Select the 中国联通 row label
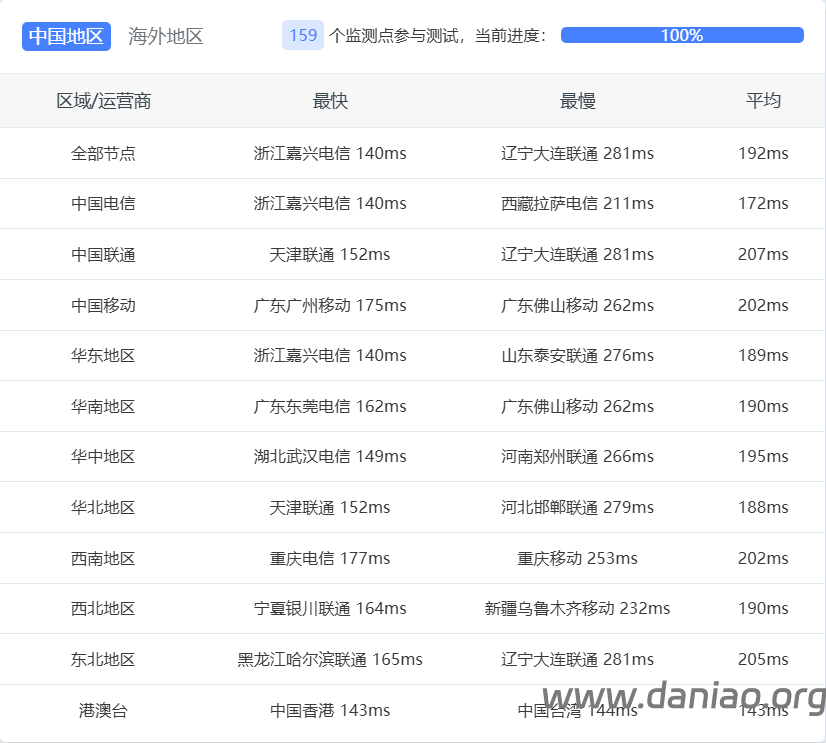826x743 pixels. click(x=103, y=254)
